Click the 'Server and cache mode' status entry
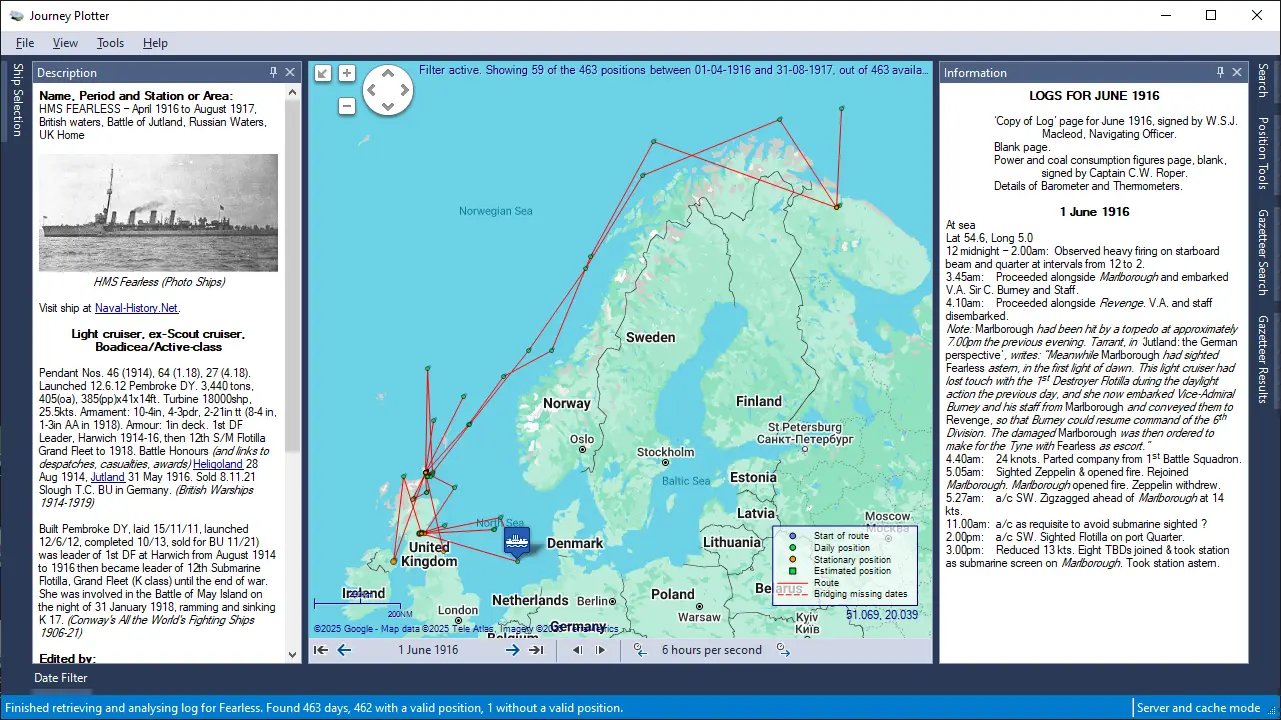This screenshot has width=1281, height=720. coord(1198,708)
